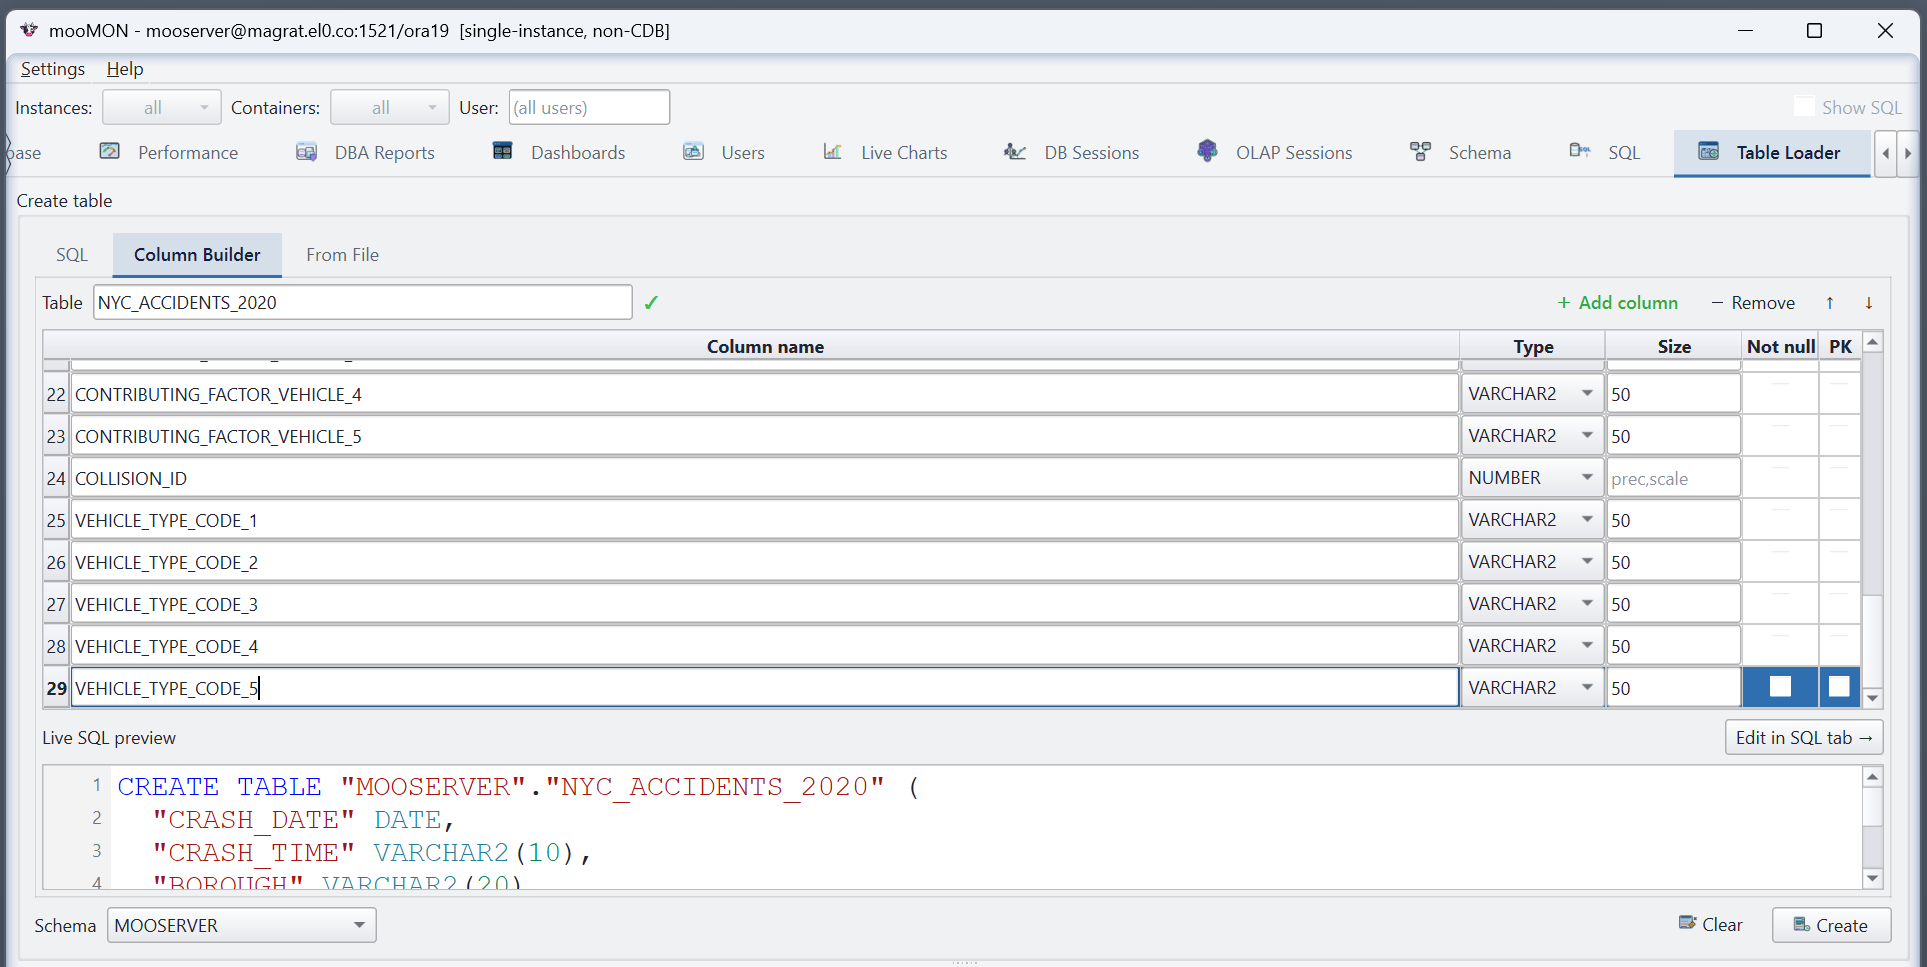Click the Create table button
1927x967 pixels.
tap(1831, 925)
